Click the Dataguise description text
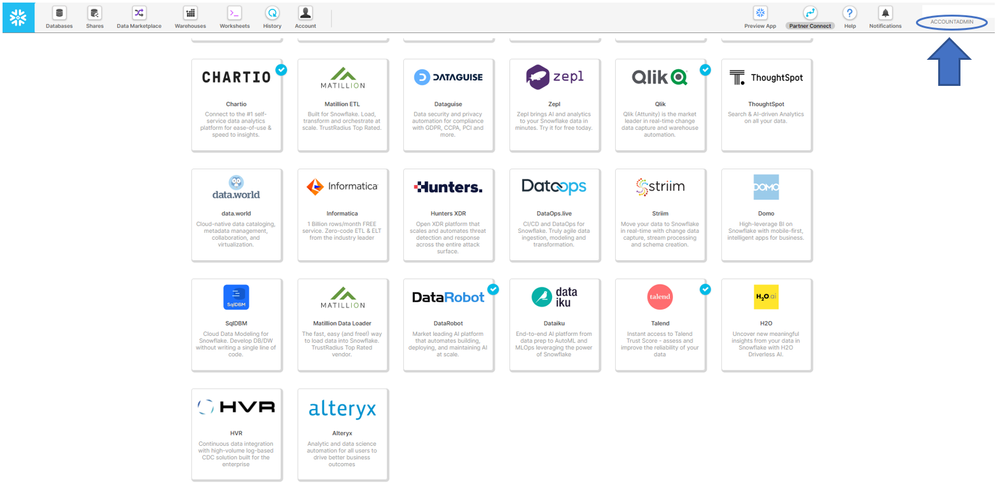The width and height of the screenshot is (998, 486). tap(448, 124)
